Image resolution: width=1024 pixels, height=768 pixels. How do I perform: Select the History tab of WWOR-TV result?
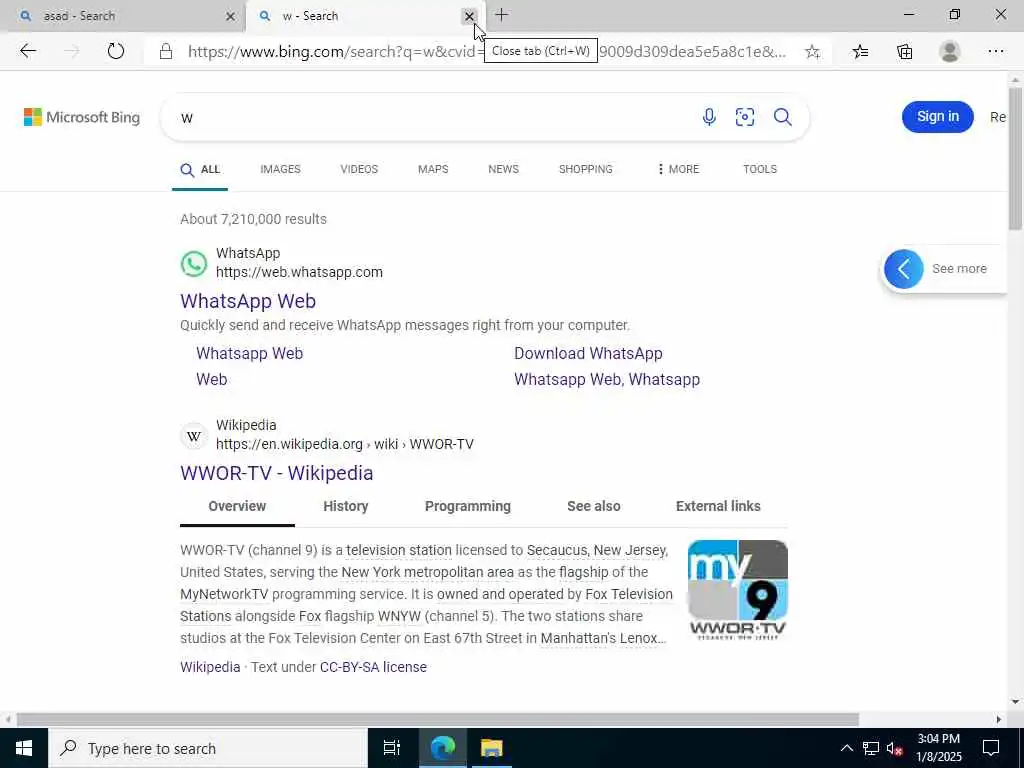click(345, 506)
